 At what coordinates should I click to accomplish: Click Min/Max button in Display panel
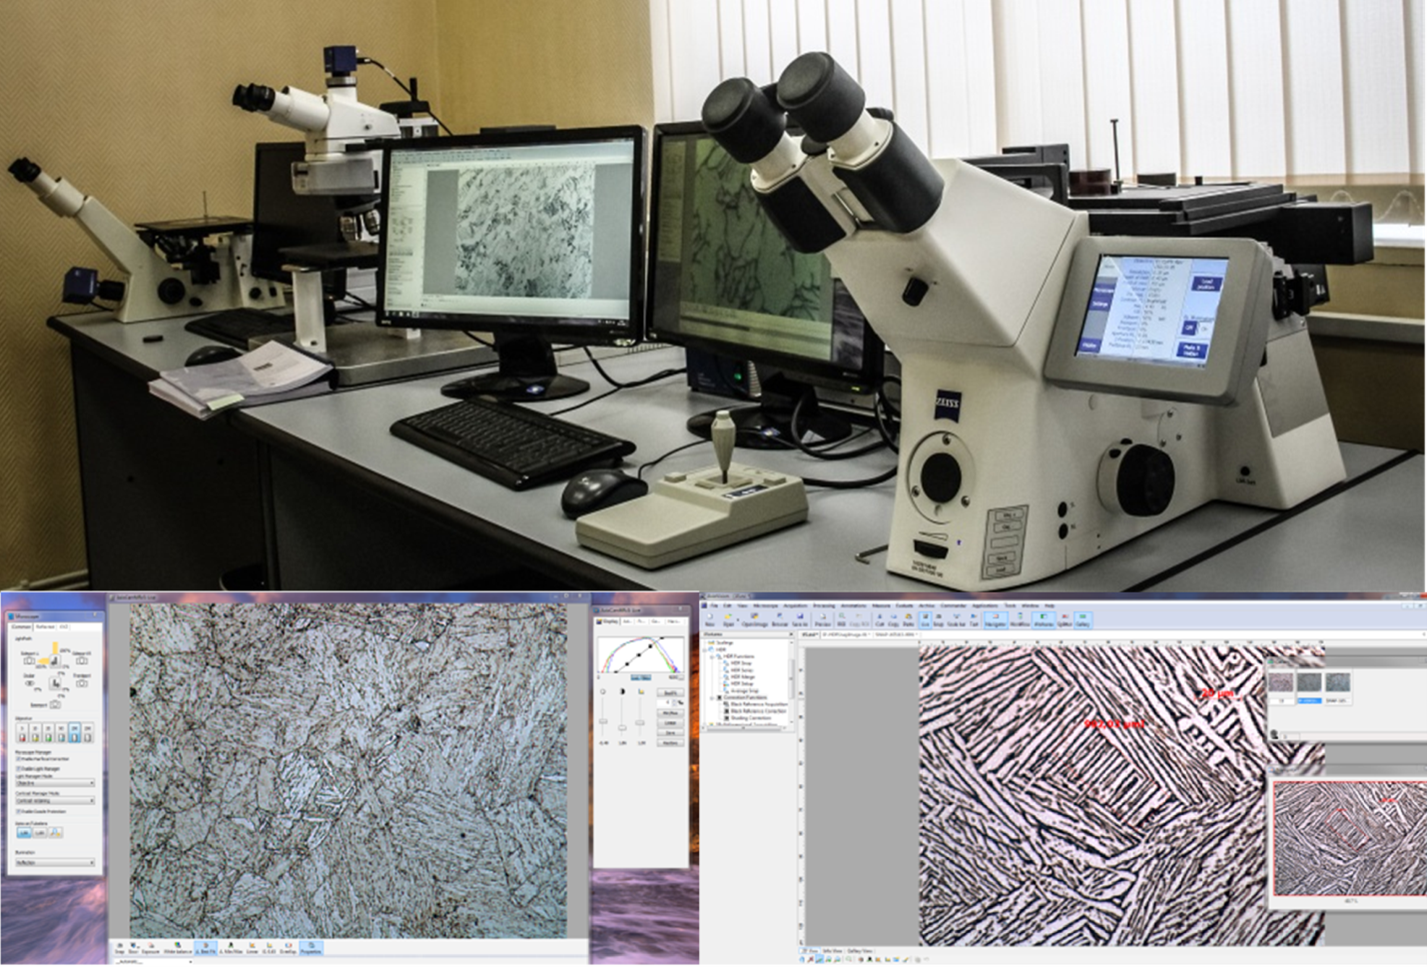point(671,713)
